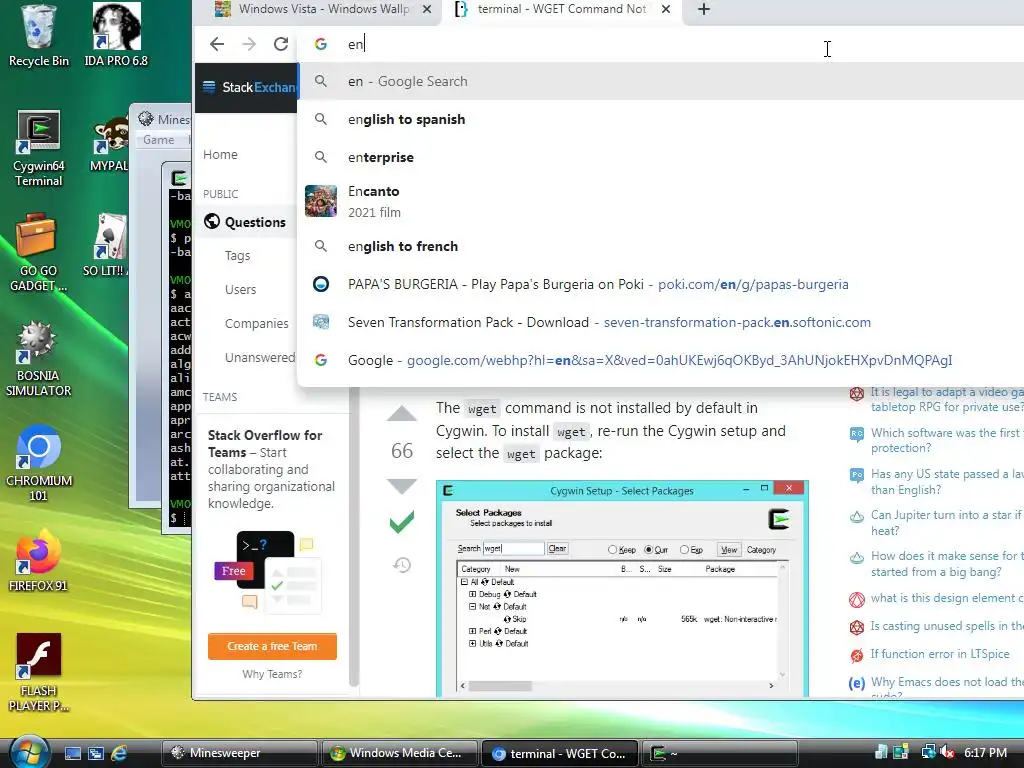
Task: Open the Recycle Bin desktop icon
Action: point(39,36)
